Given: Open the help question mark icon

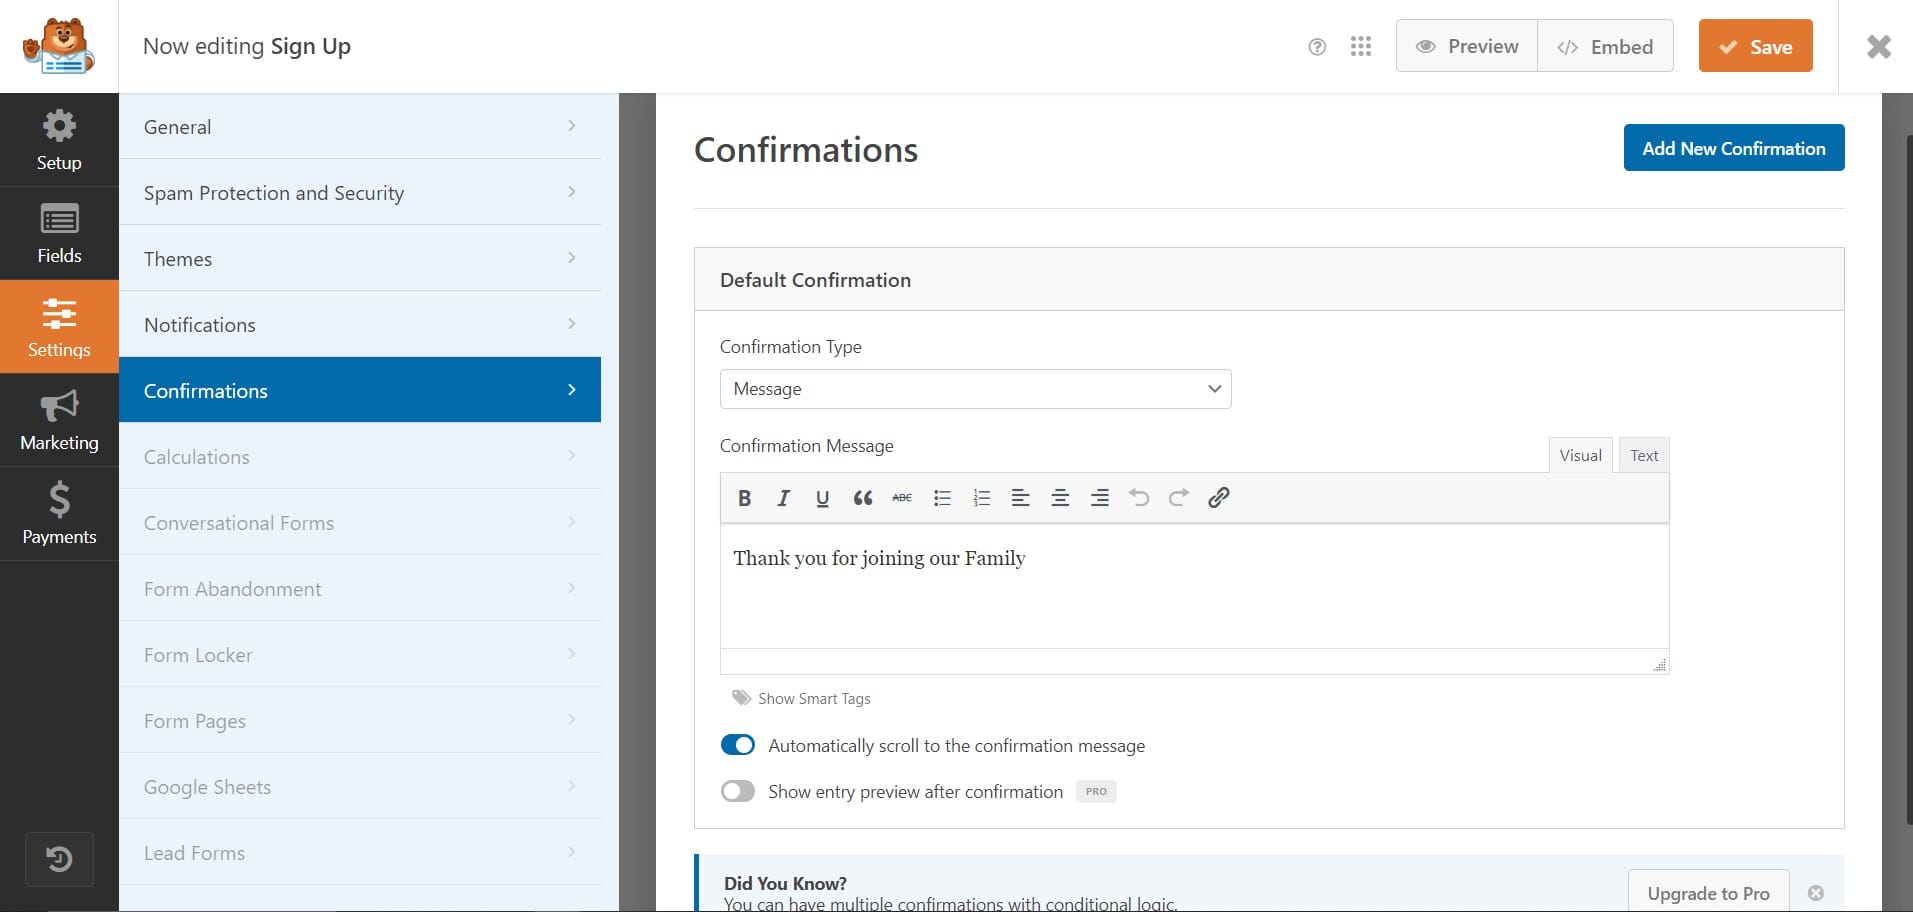Looking at the screenshot, I should click(1317, 47).
